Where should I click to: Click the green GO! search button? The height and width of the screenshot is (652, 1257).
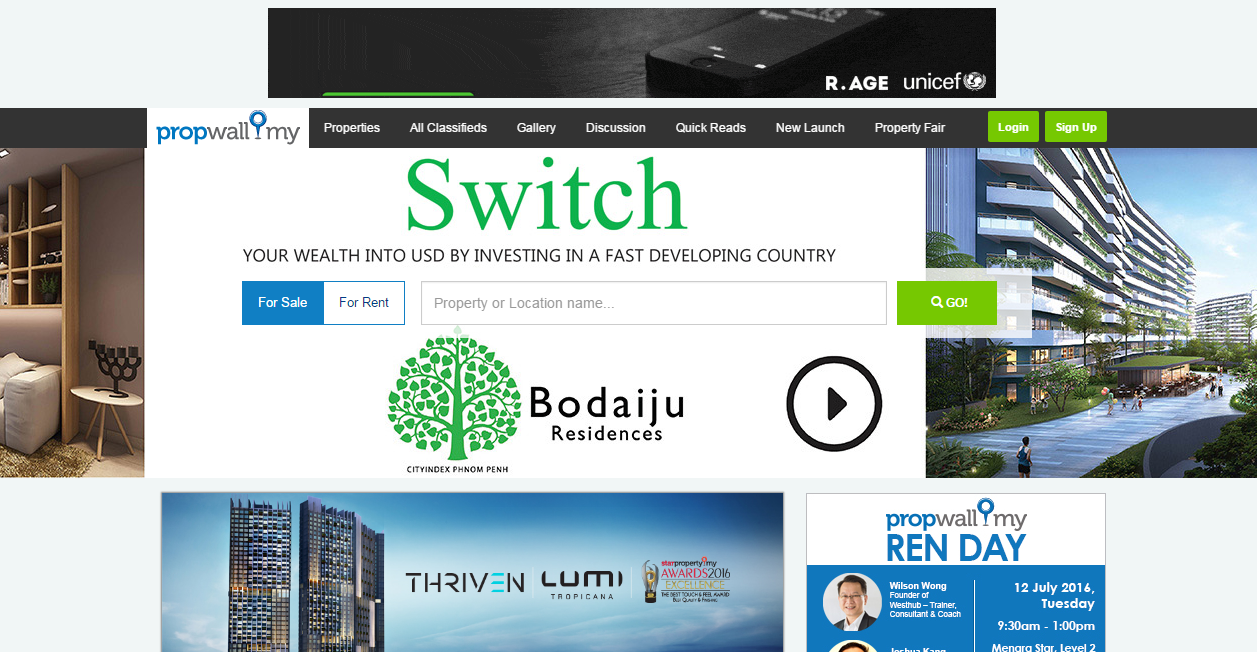click(x=949, y=303)
